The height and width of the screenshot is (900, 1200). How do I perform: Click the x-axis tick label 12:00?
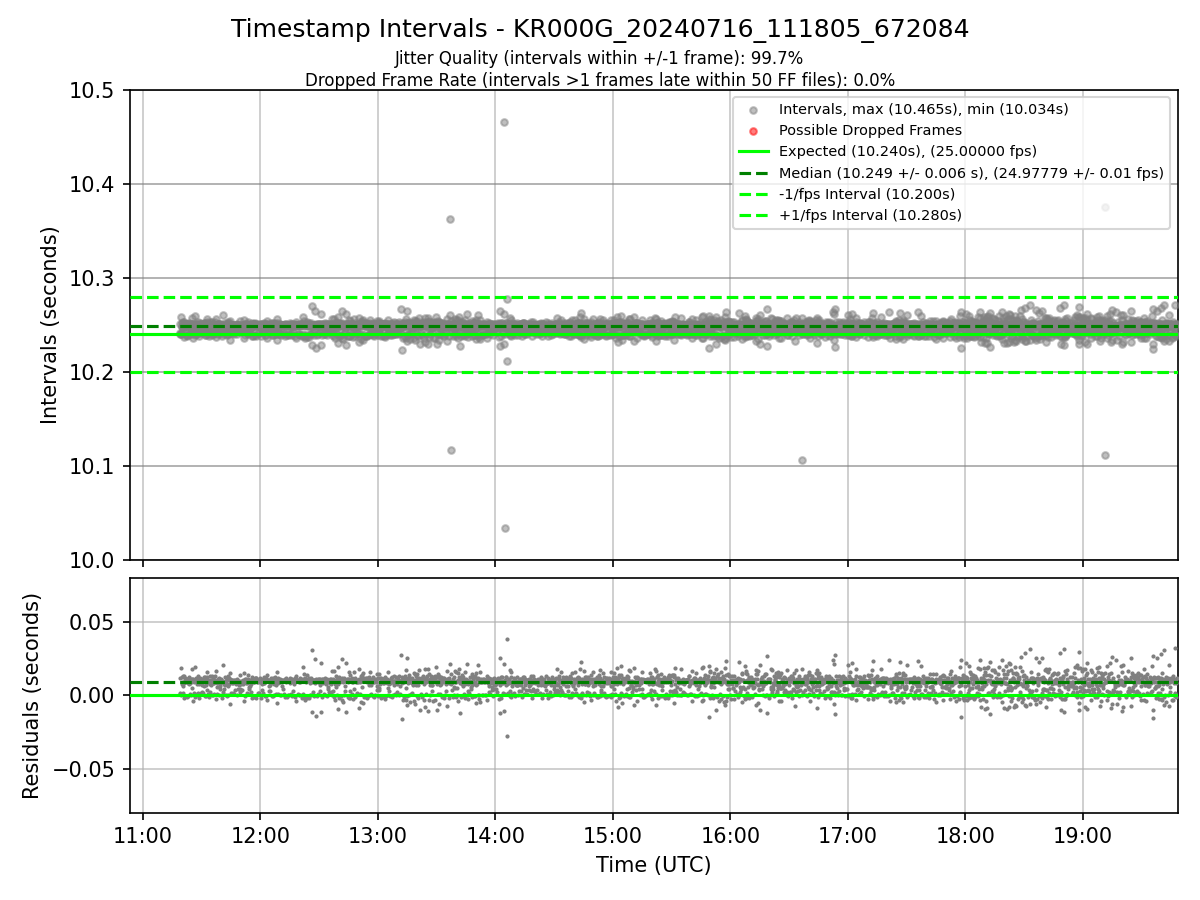pyautogui.click(x=260, y=836)
